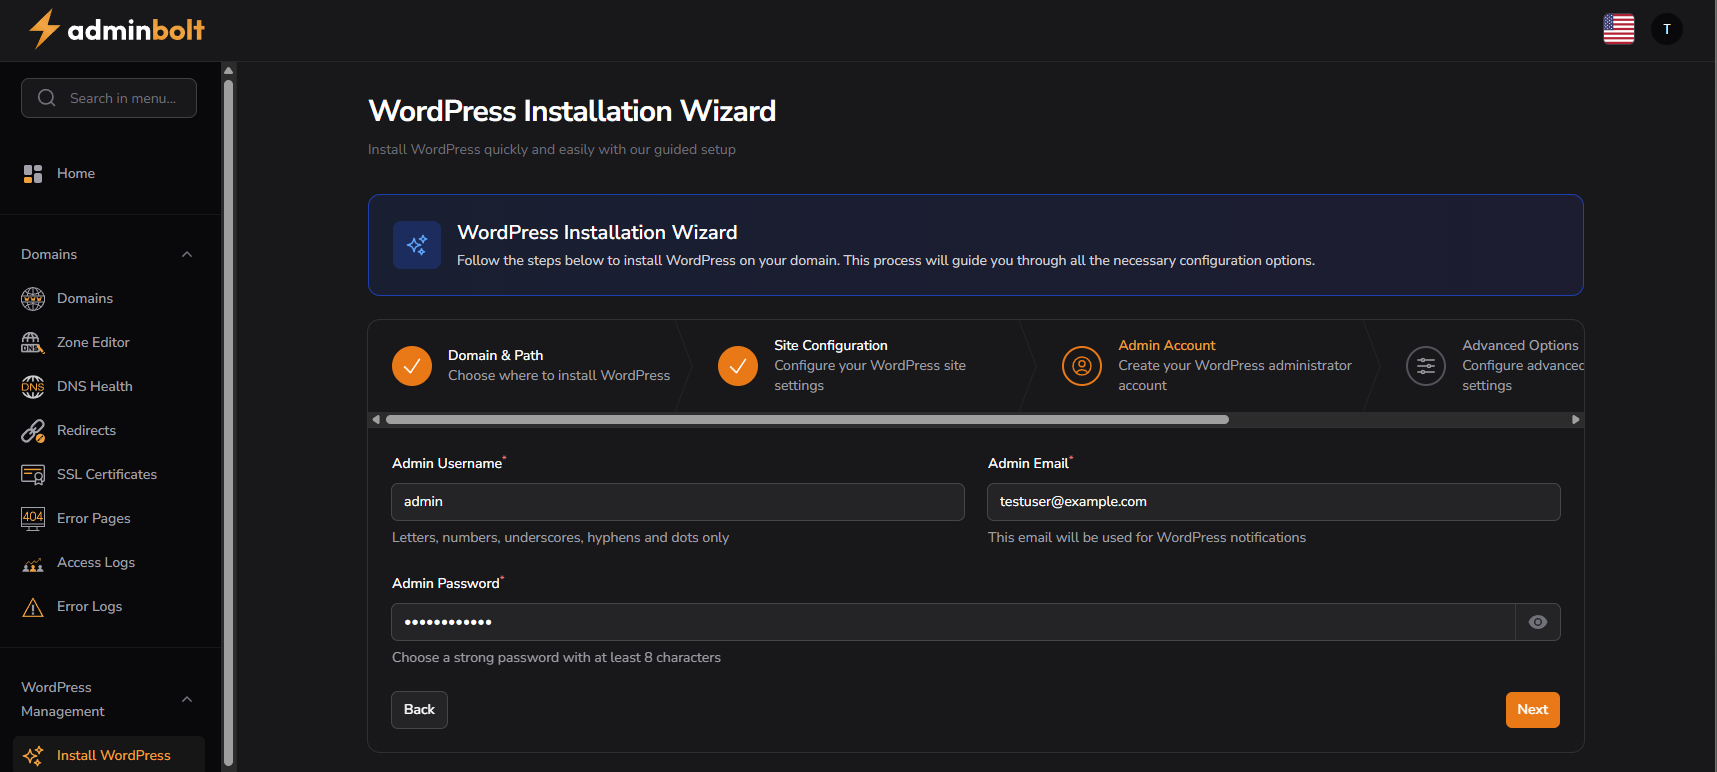
Task: Click the right arrow of the steps scrollbar
Action: (1576, 420)
